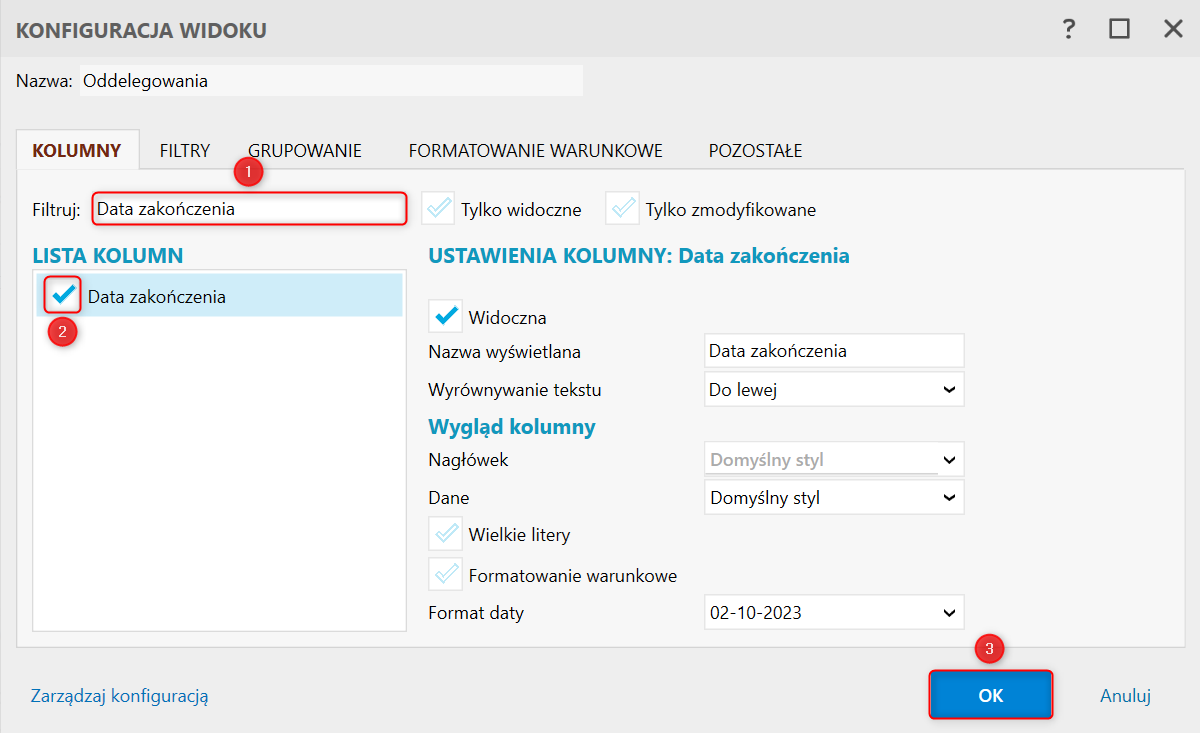Image resolution: width=1200 pixels, height=733 pixels.
Task: Enable Formatowanie warunkowe checkbox
Action: [445, 574]
